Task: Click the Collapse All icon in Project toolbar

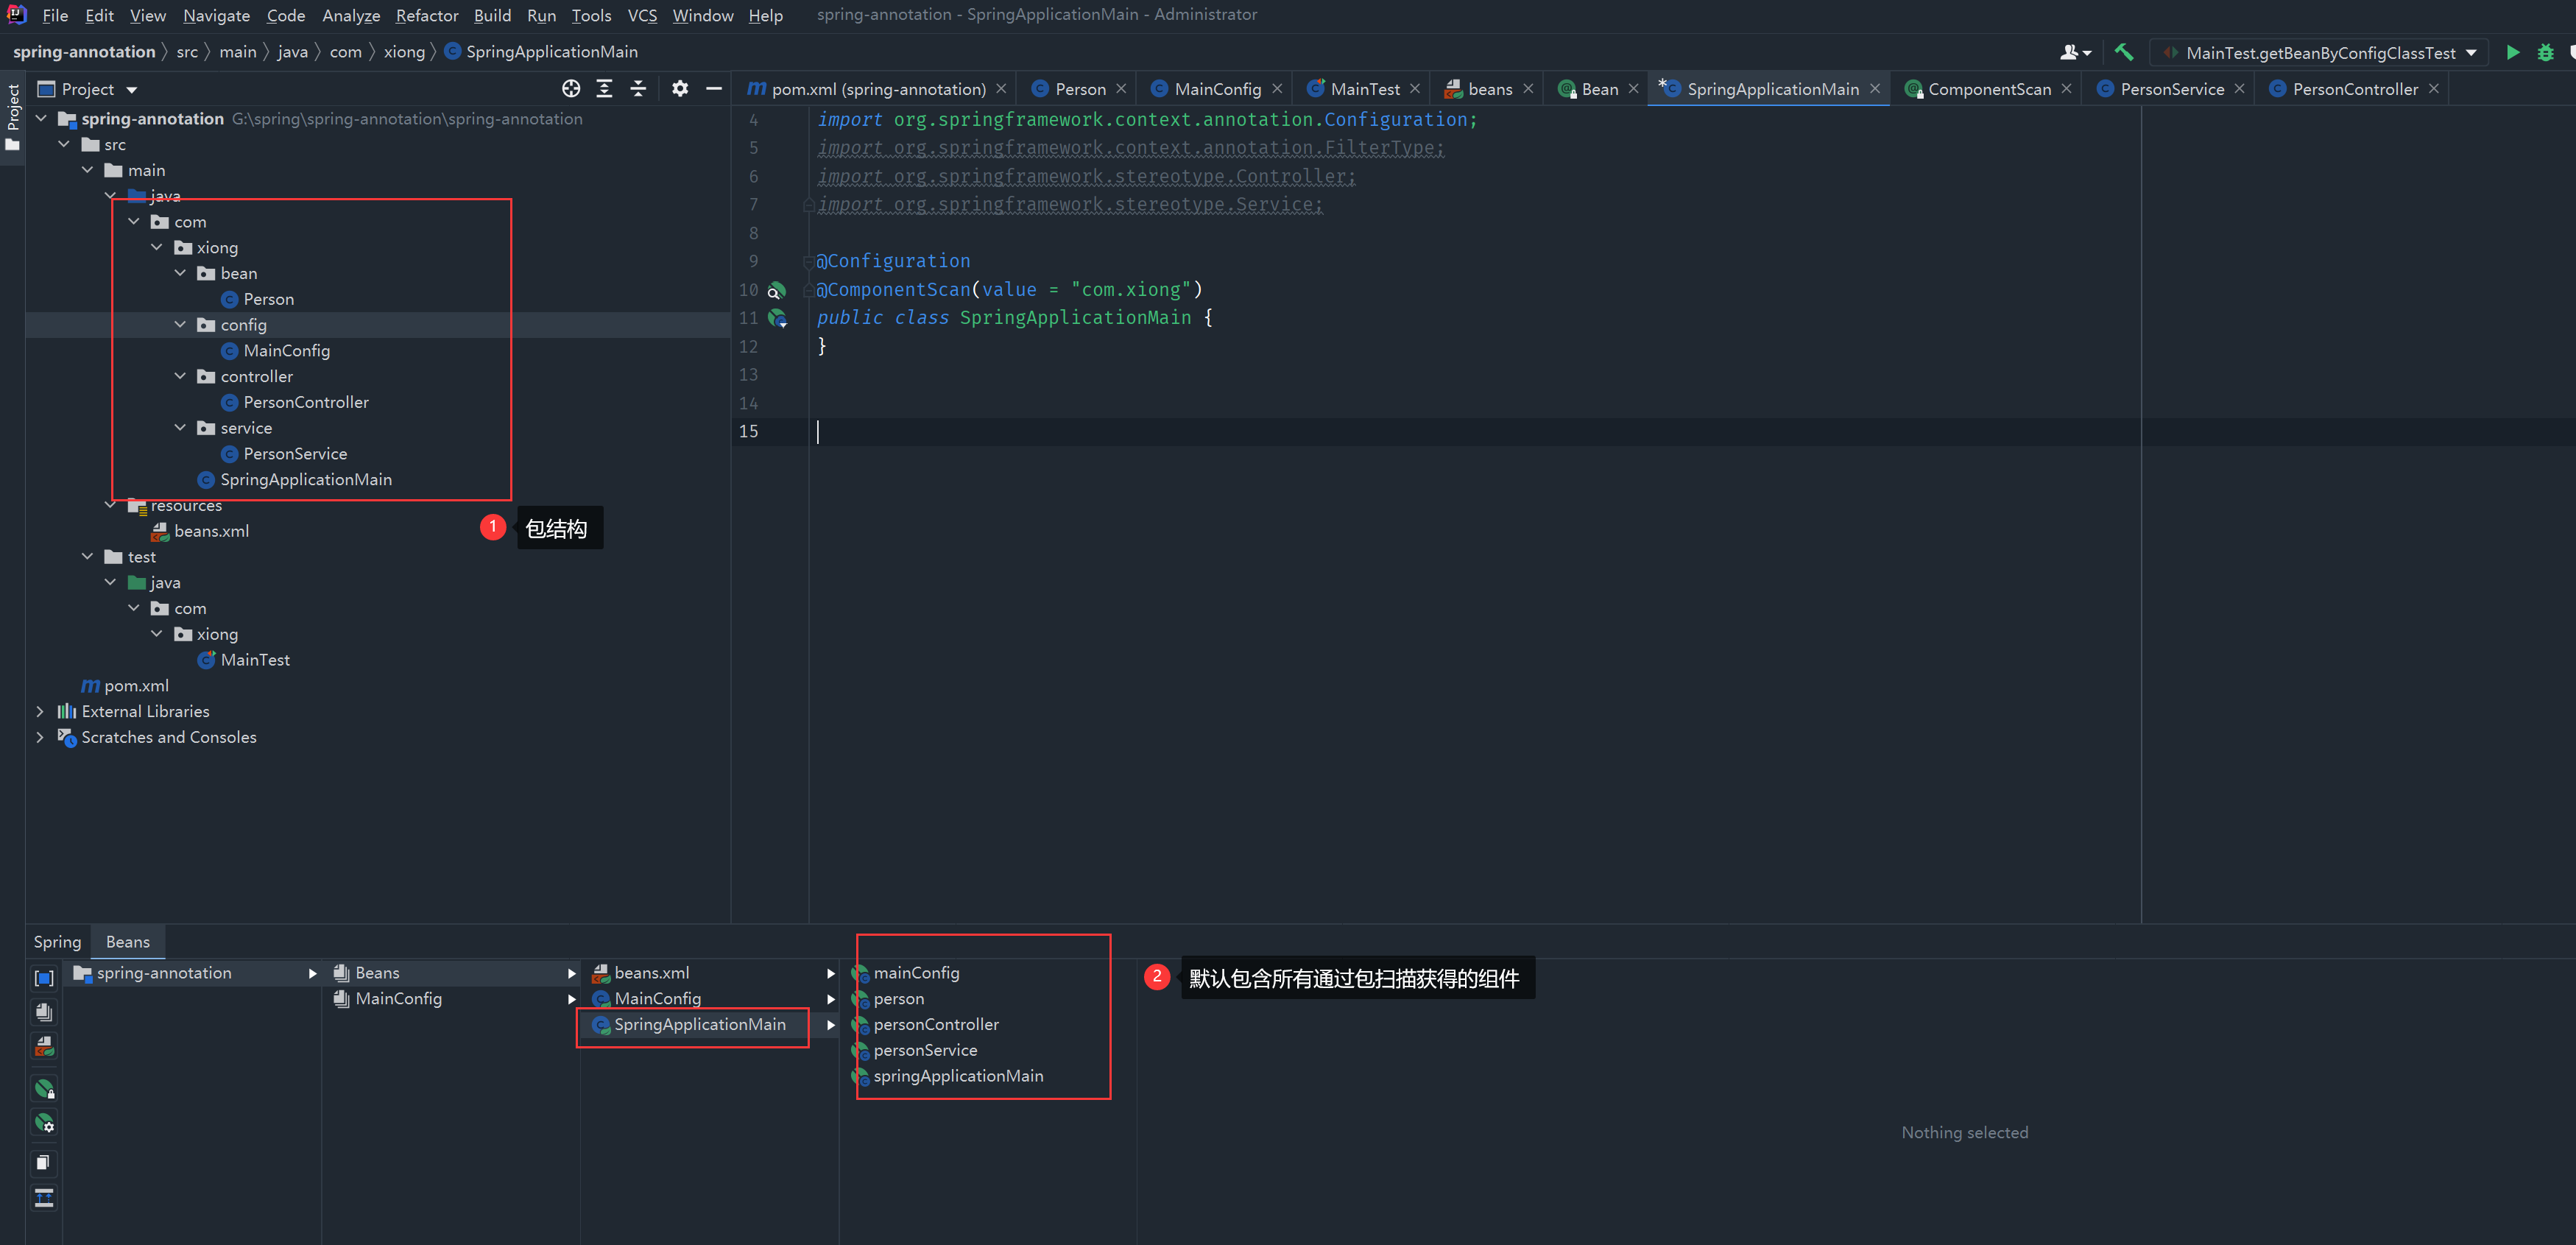Action: coord(638,89)
